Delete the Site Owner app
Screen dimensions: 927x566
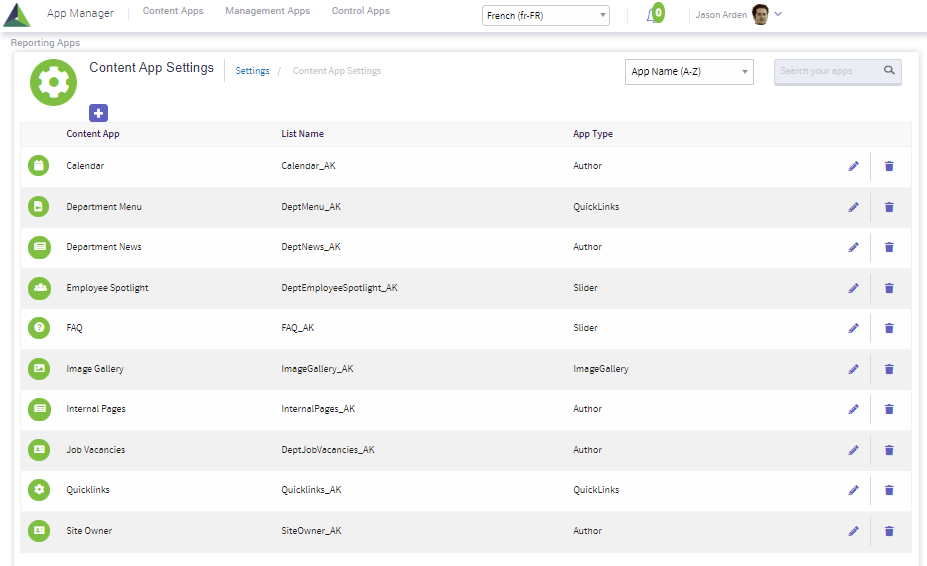pyautogui.click(x=889, y=531)
